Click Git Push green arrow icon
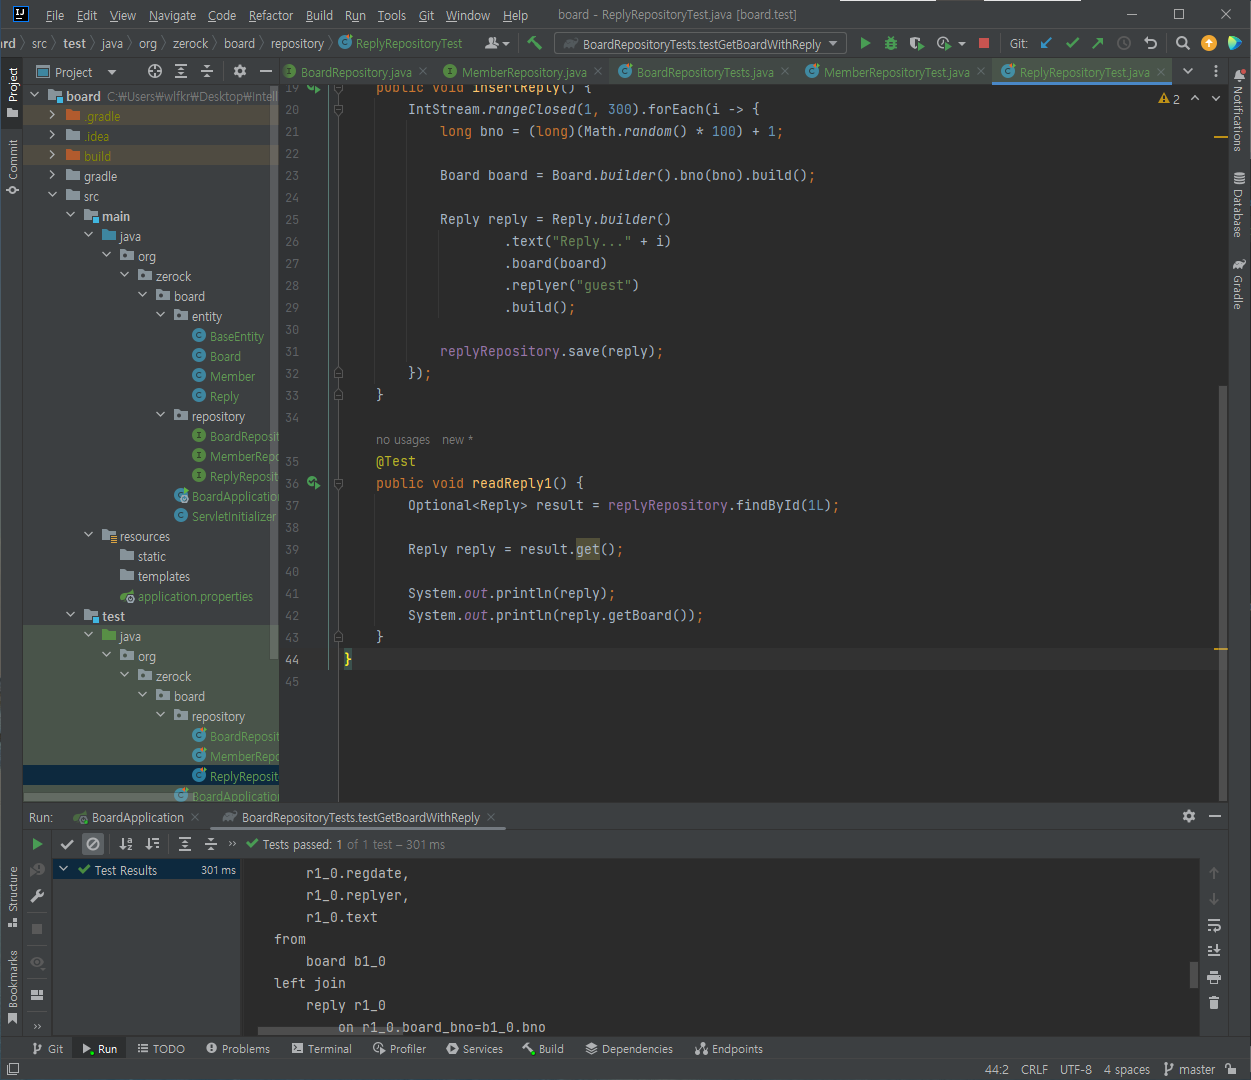Image resolution: width=1251 pixels, height=1080 pixels. click(1098, 43)
